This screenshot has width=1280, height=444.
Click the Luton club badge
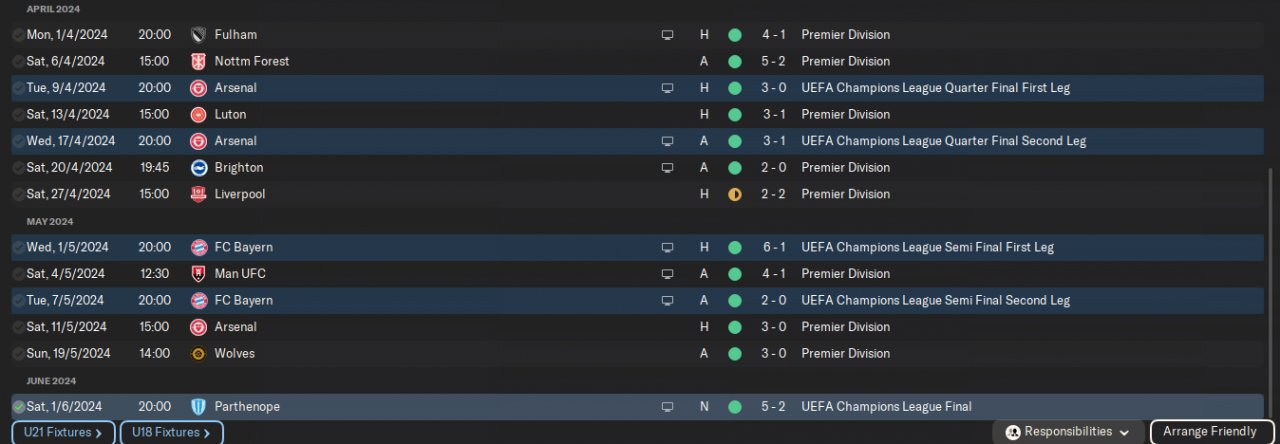tap(198, 115)
